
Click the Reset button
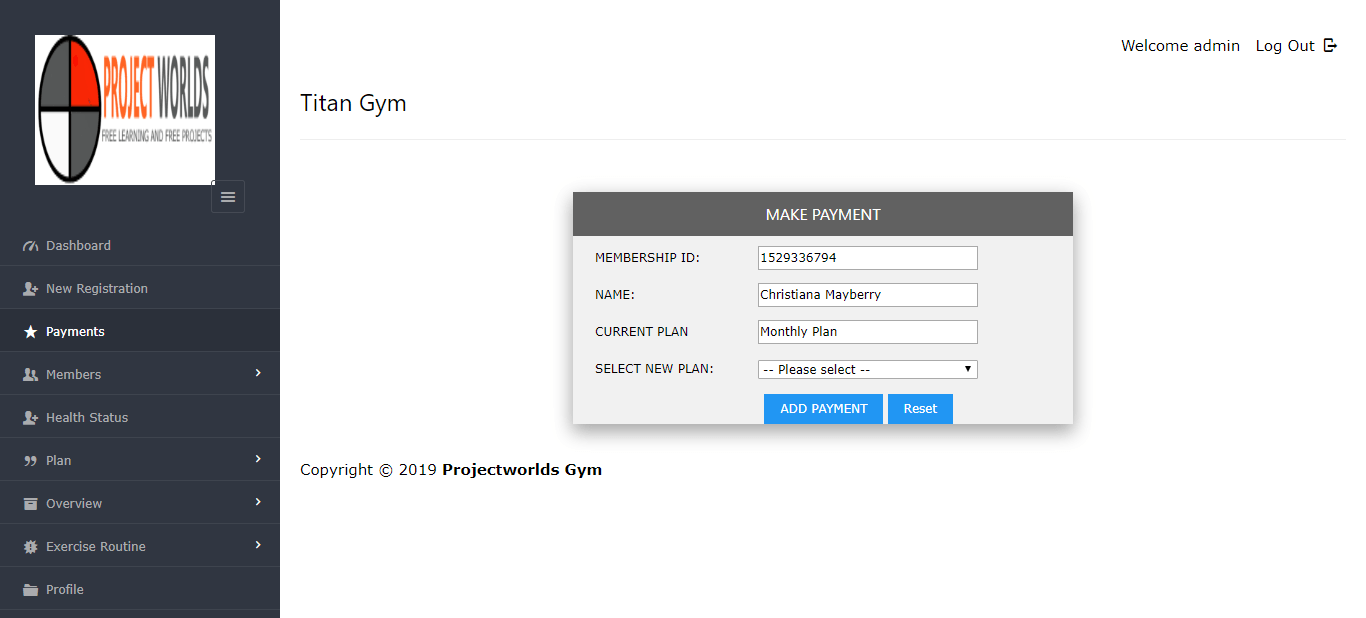click(x=920, y=408)
